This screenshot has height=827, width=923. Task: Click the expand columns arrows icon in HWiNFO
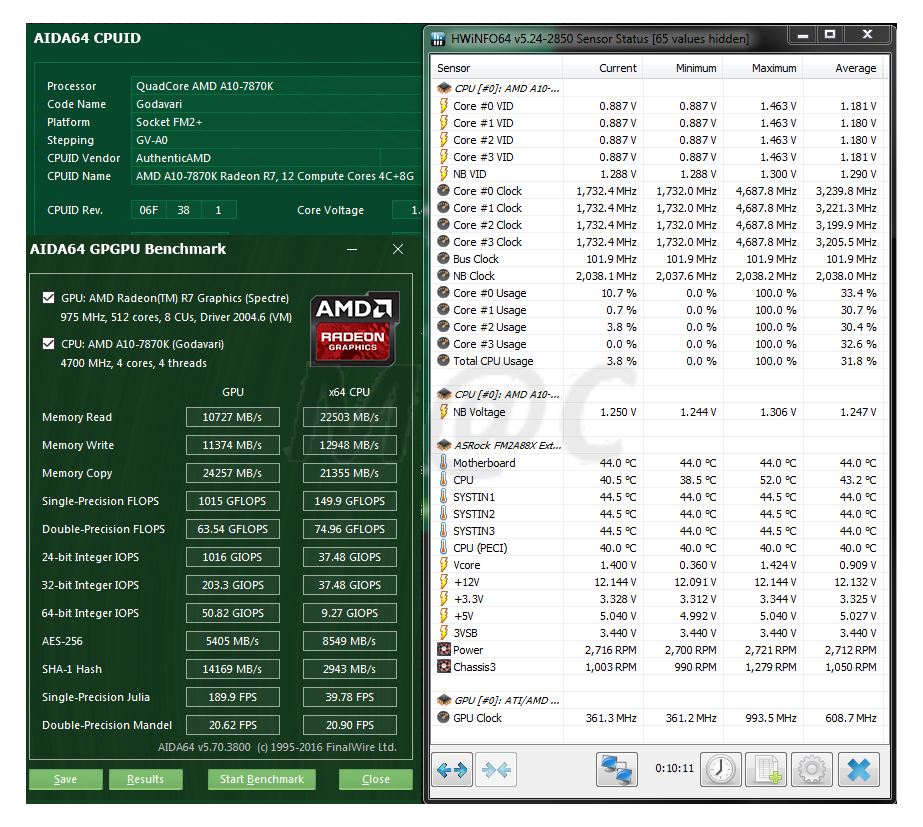[451, 769]
